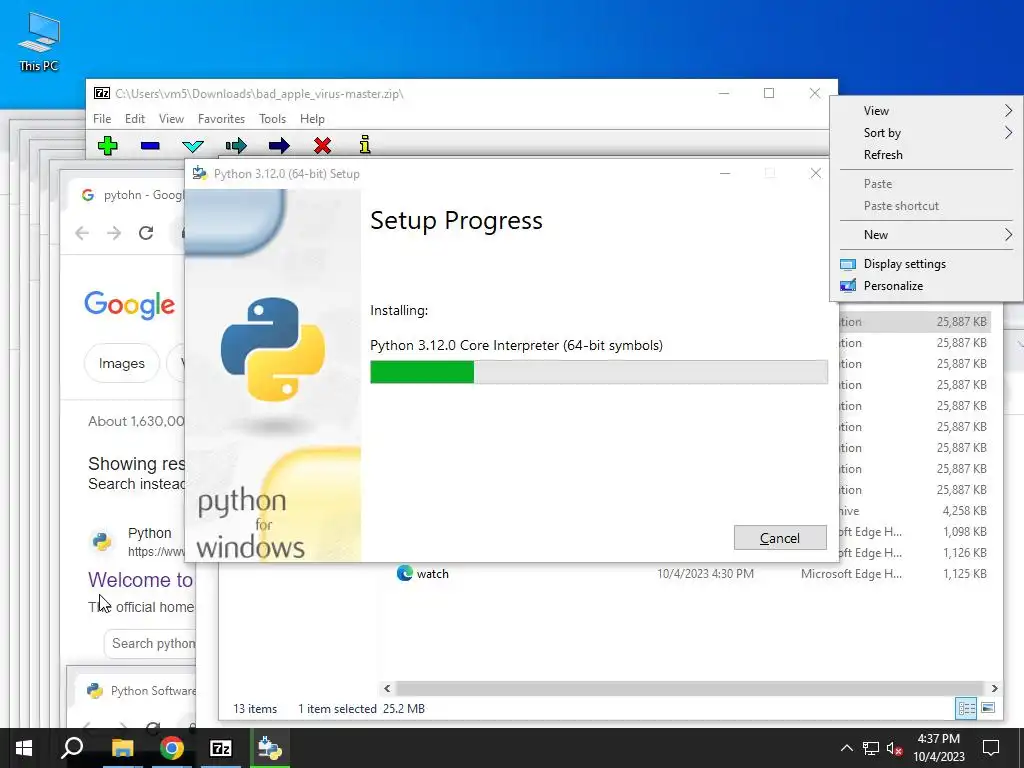Image resolution: width=1024 pixels, height=768 pixels.
Task: Click the Explorer scrollbar left arrow
Action: click(387, 688)
